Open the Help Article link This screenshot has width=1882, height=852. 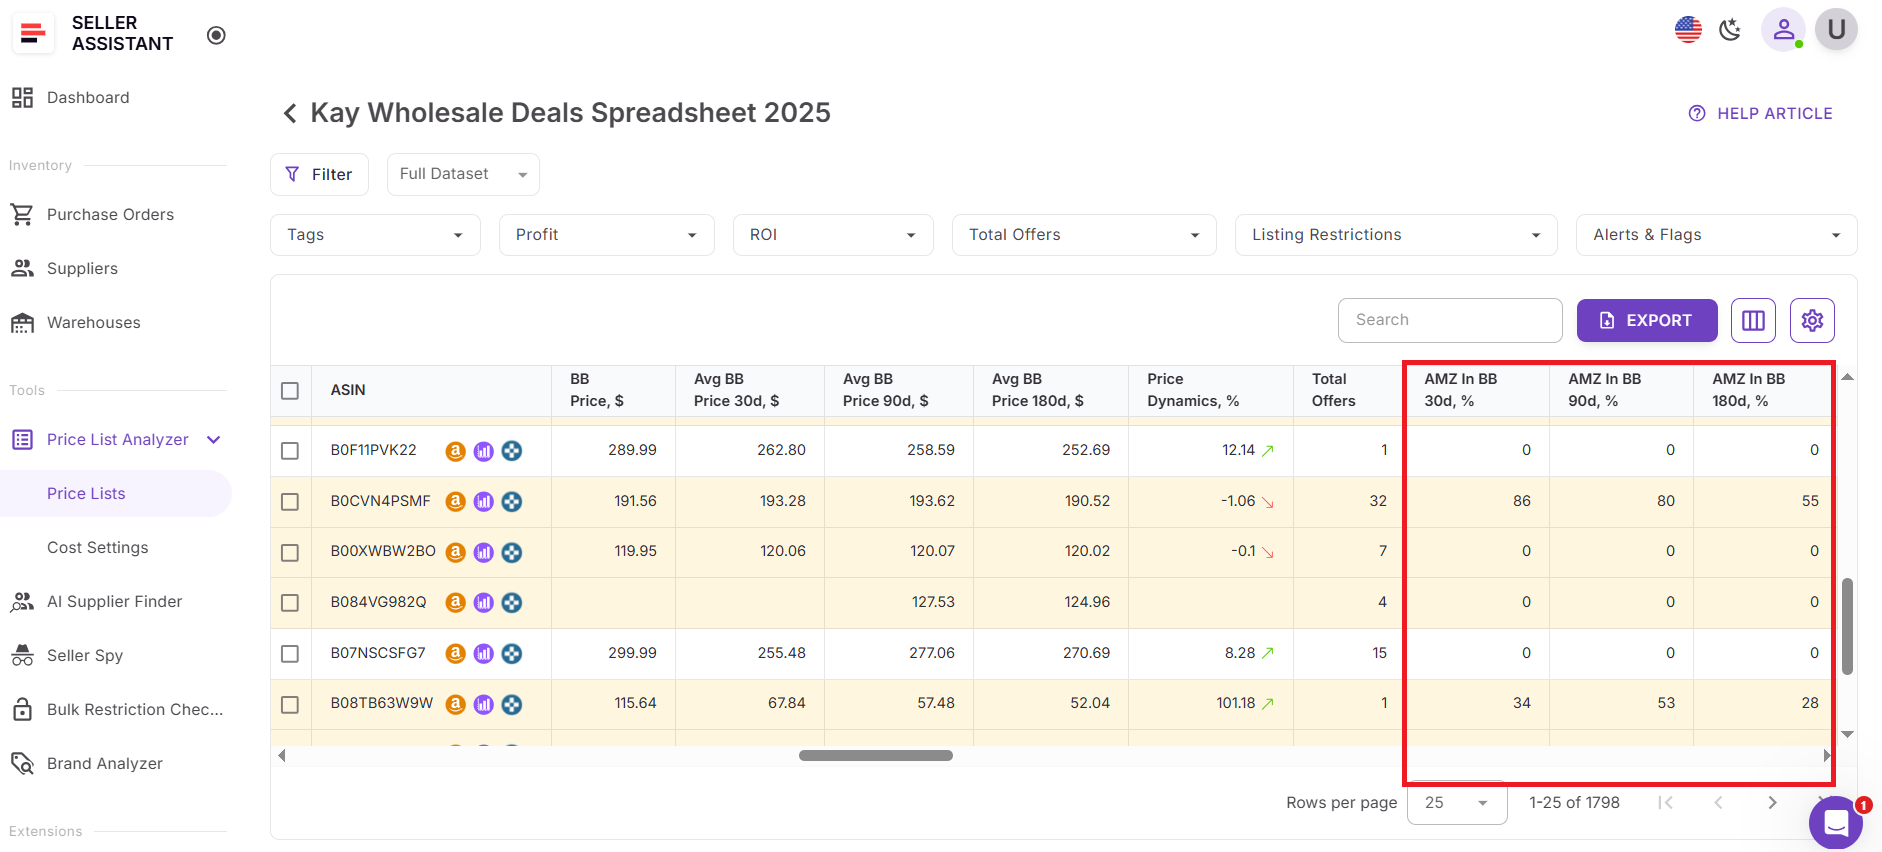[1761, 114]
